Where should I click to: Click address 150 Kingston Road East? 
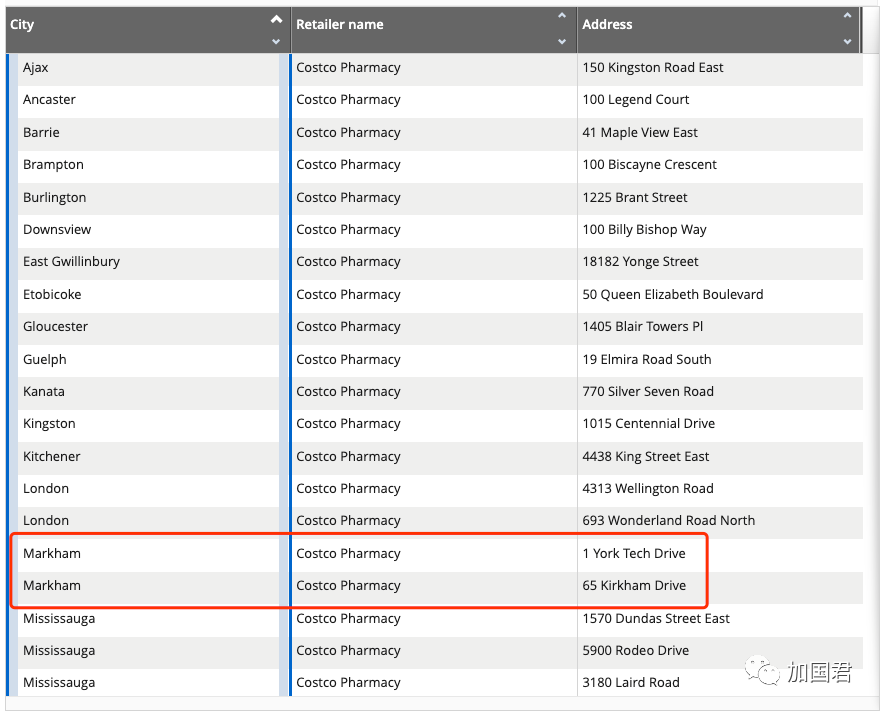pyautogui.click(x=653, y=67)
